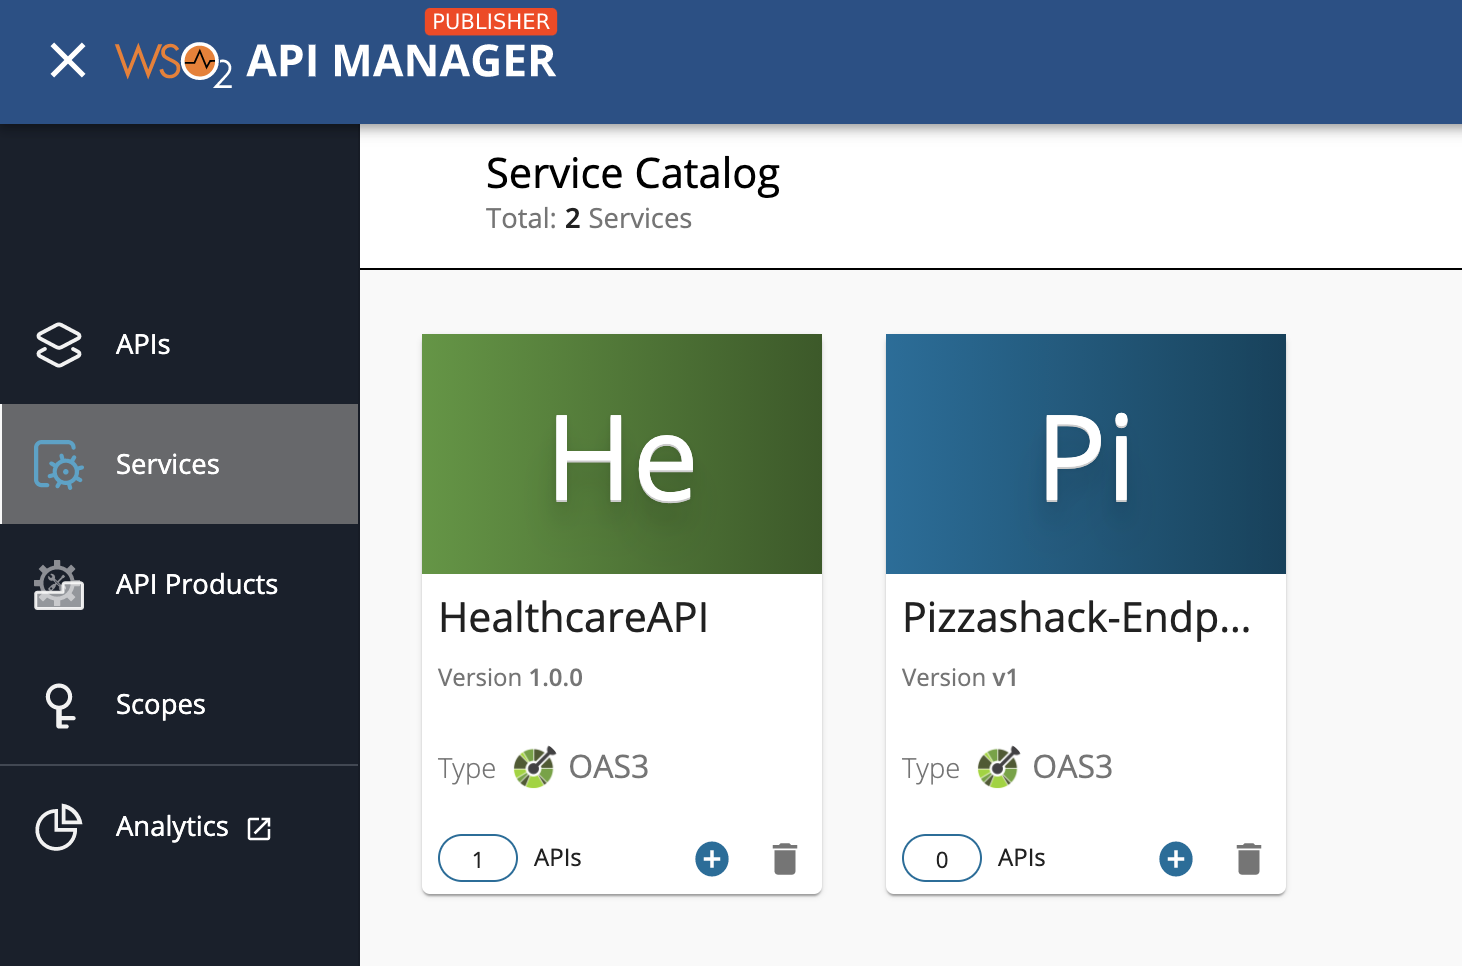Click the PUBLISHER badge in the header
Screen dimensions: 1462x966
491,21
